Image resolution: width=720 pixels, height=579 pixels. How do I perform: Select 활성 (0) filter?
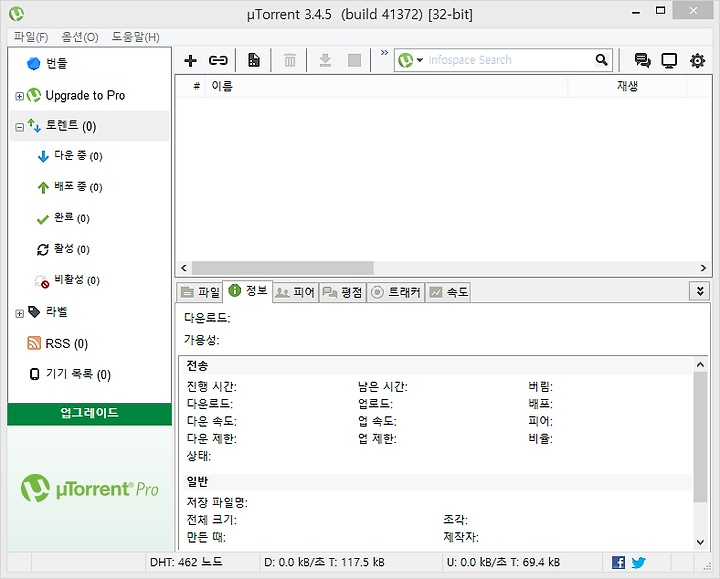[x=72, y=249]
